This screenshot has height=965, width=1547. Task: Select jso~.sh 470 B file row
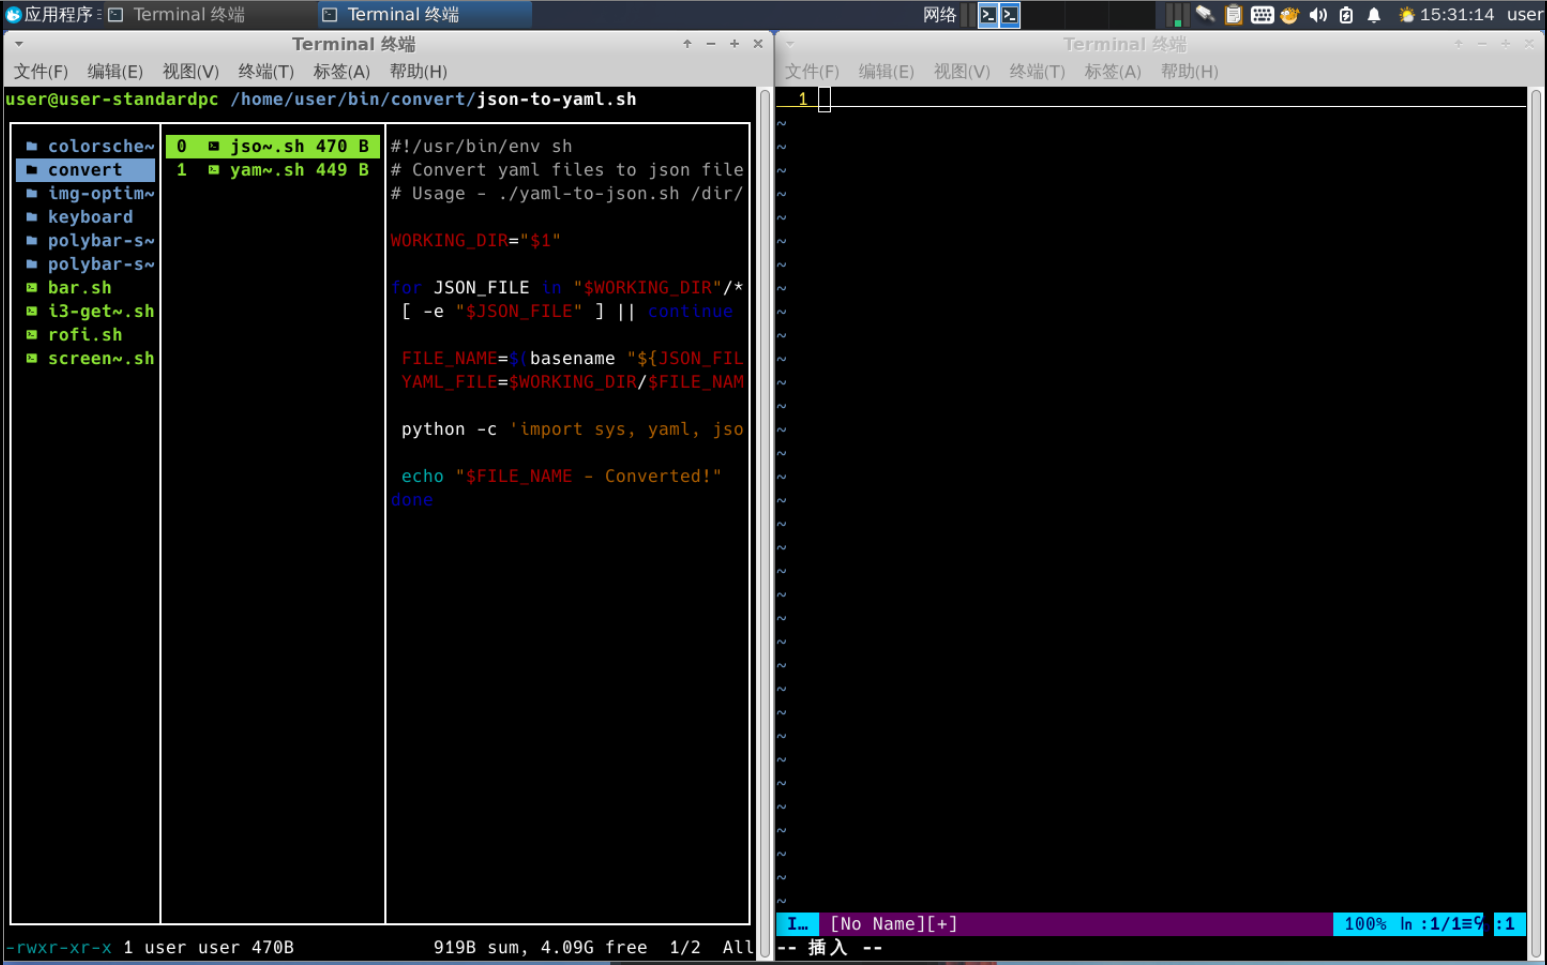click(x=272, y=146)
